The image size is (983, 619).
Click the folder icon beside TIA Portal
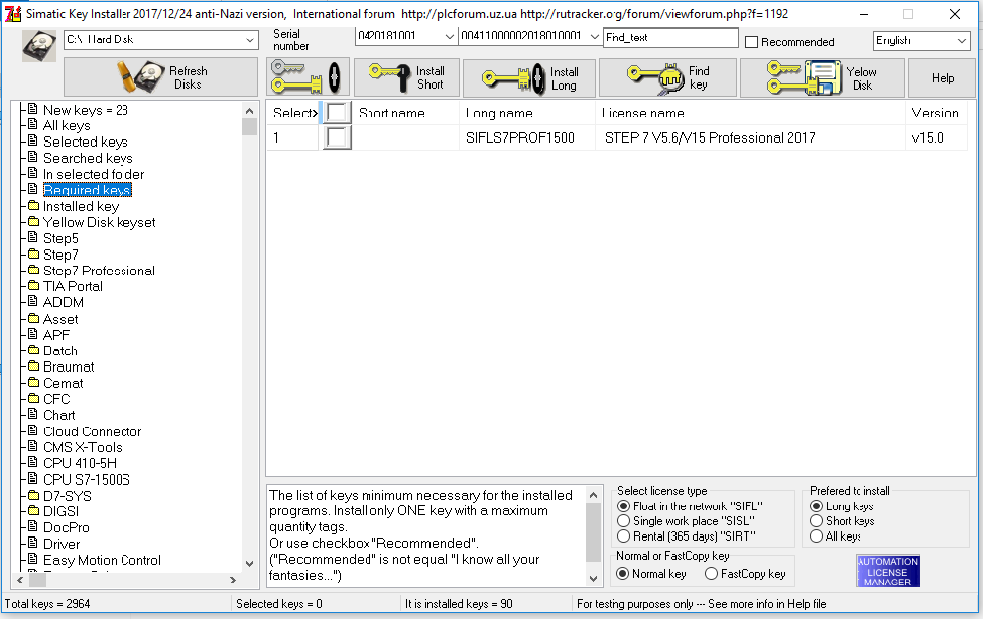point(33,286)
